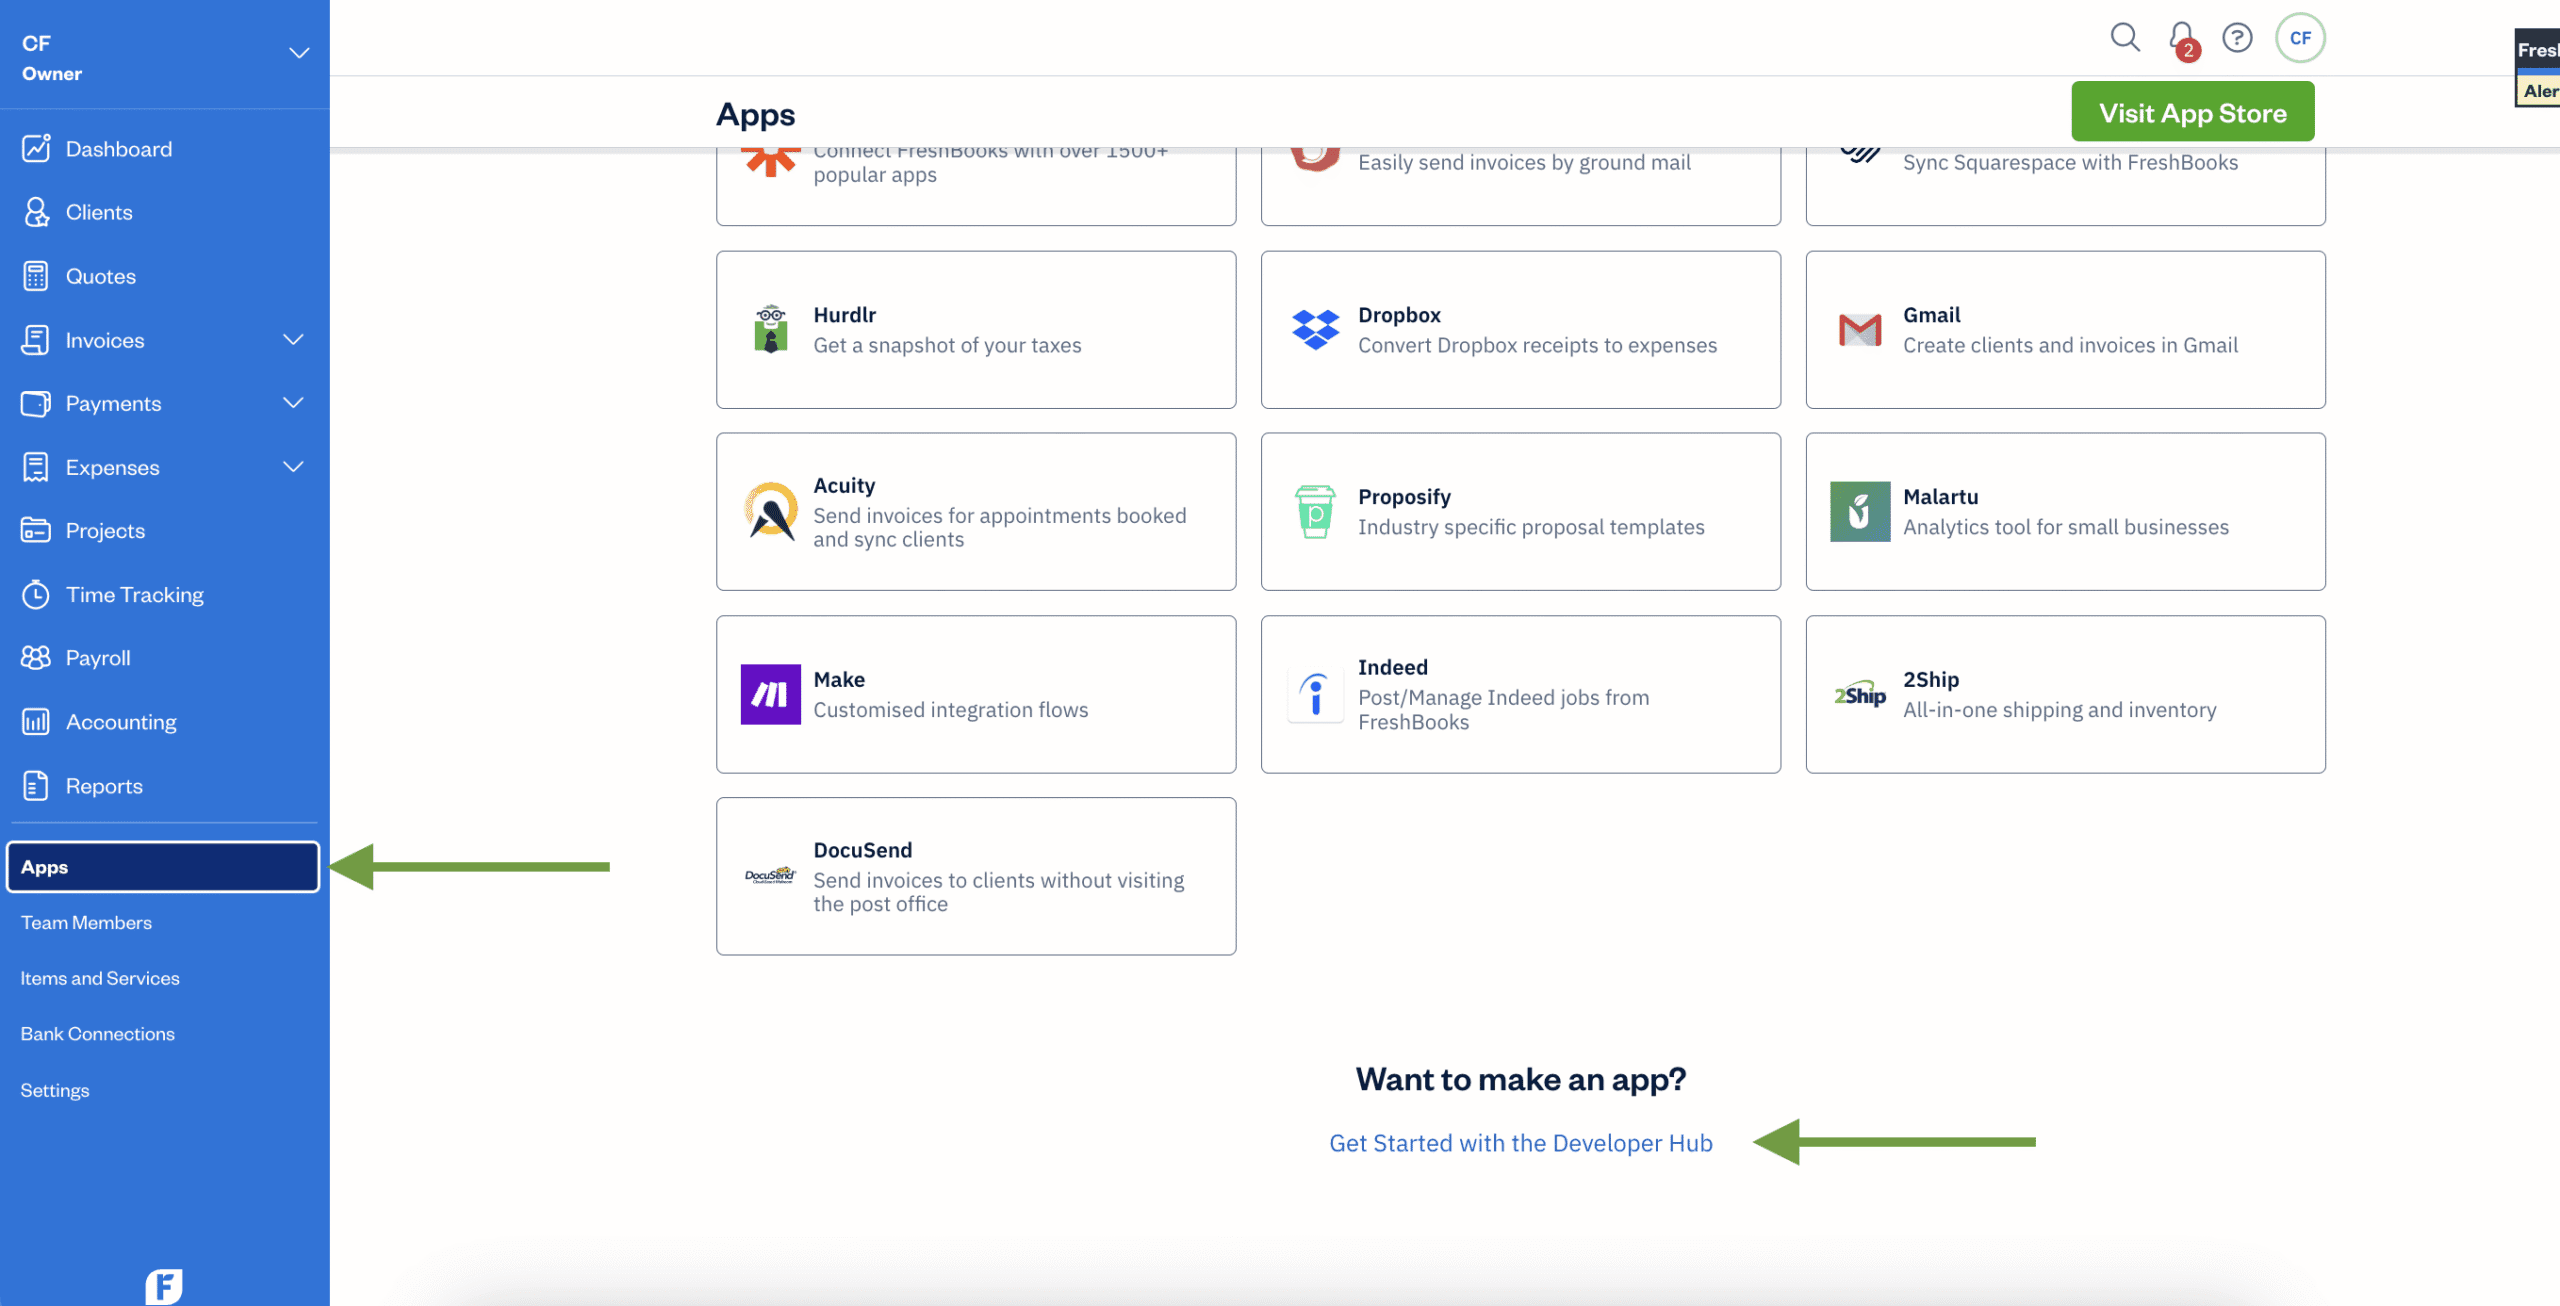Click the Dropbox app logo
Screen dimensions: 2560x1306
pyautogui.click(x=1315, y=329)
